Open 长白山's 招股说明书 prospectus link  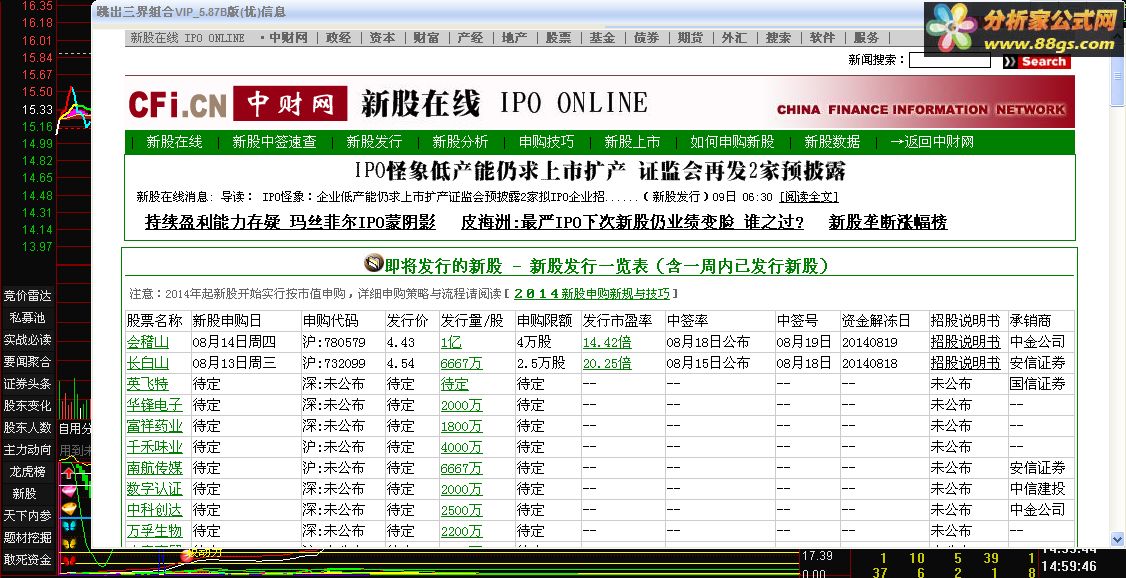point(965,363)
